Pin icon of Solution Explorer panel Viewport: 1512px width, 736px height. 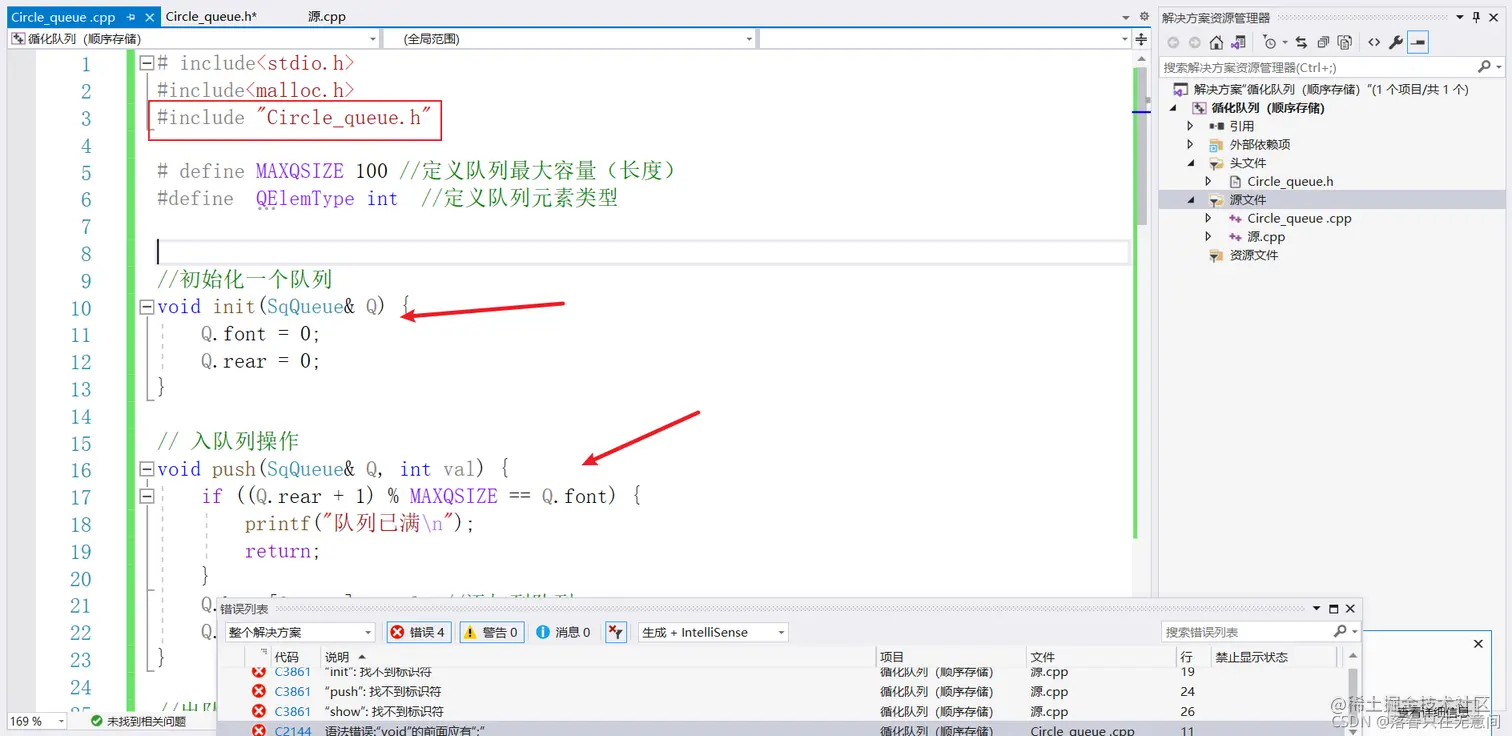(x=1477, y=17)
